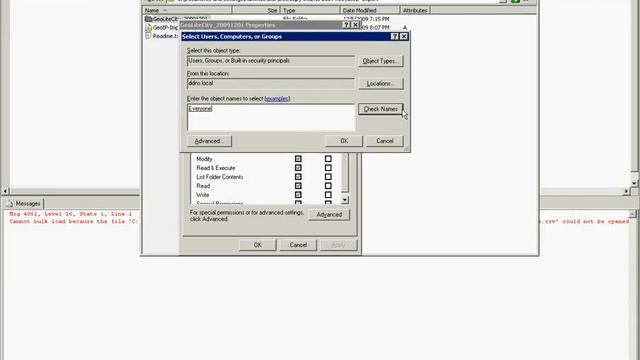This screenshot has width=640, height=360.
Task: Toggle Deny checkbox for Modify
Action: (x=328, y=159)
